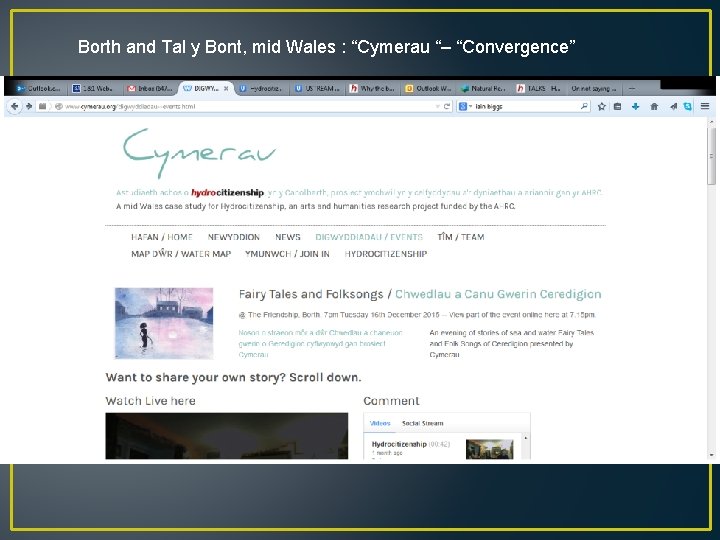Click the page scrollbar down arrow
This screenshot has width=720, height=540.
click(x=711, y=455)
